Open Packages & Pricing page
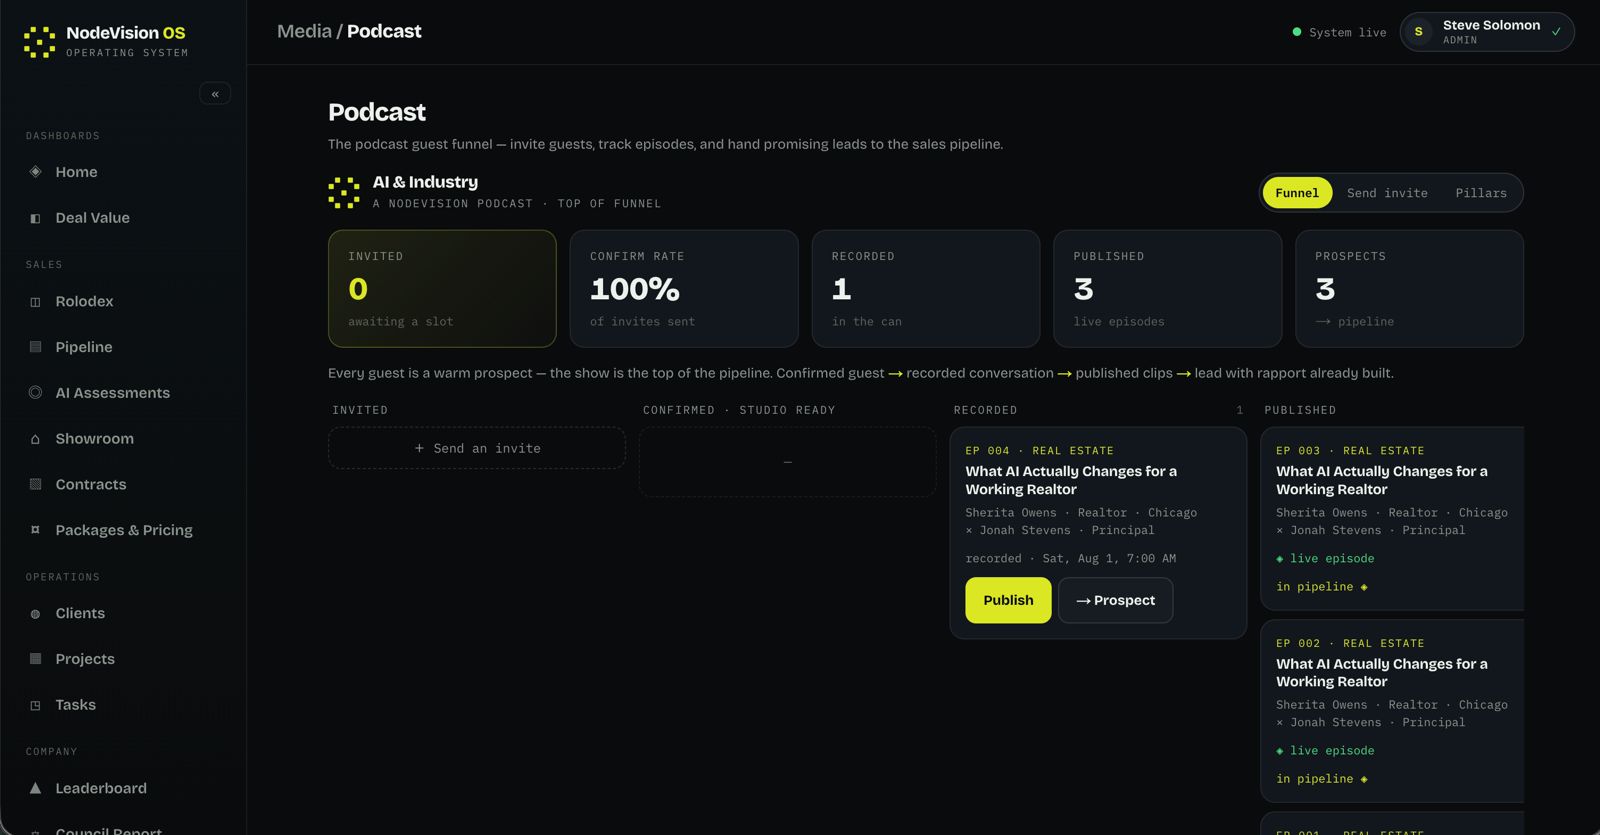Image resolution: width=1600 pixels, height=835 pixels. pos(123,530)
